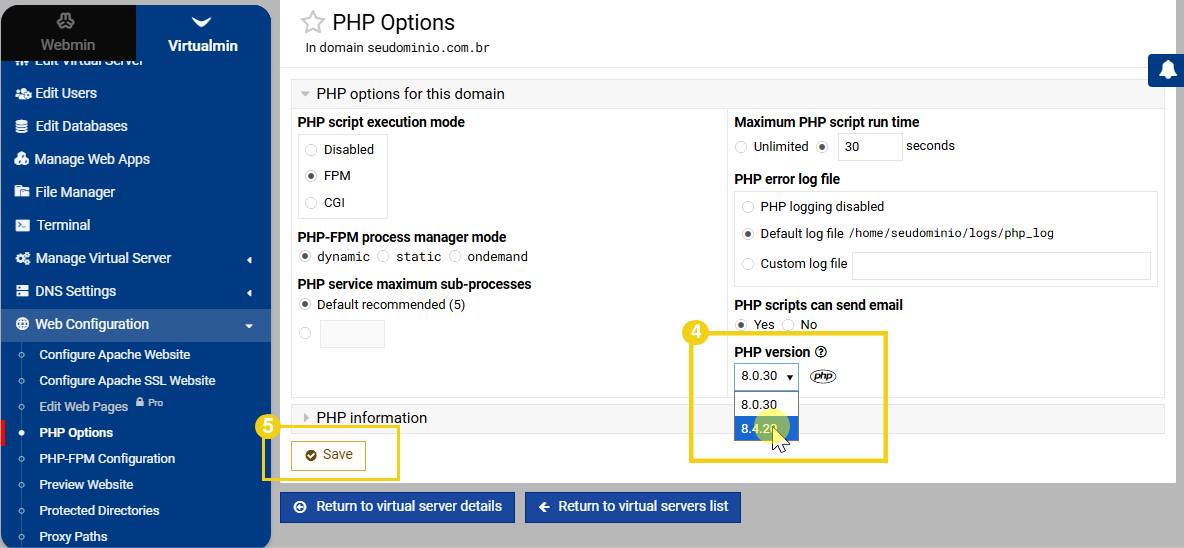This screenshot has height=548, width=1184.
Task: Click the favorite star icon beside PHP Options
Action: [x=313, y=23]
